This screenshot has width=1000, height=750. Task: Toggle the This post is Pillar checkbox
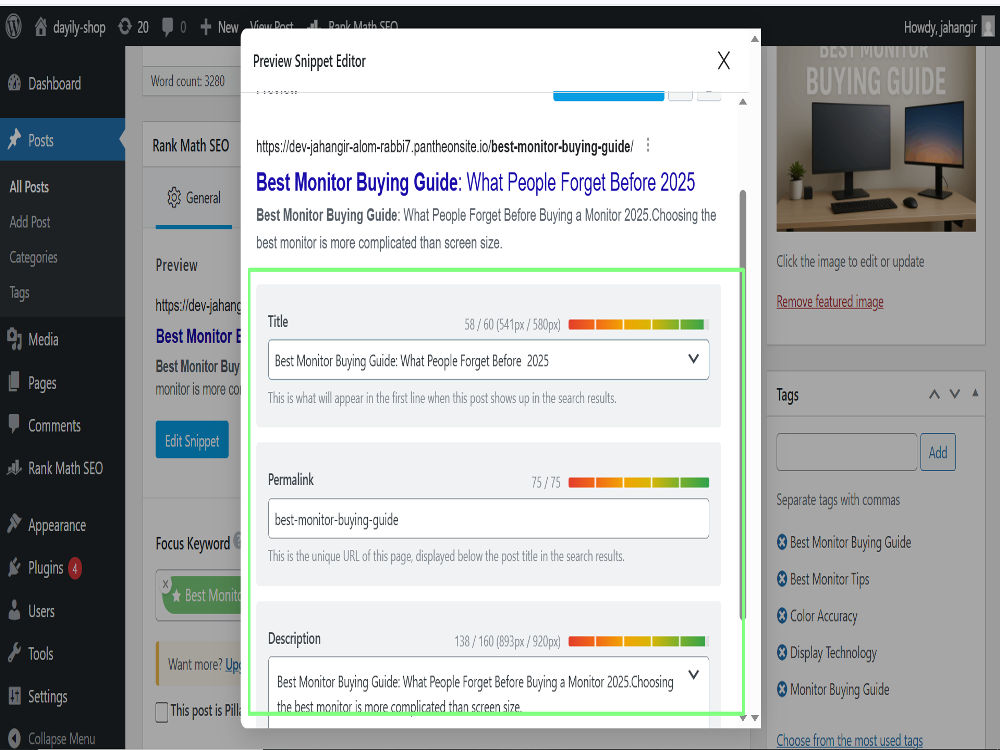(x=162, y=711)
